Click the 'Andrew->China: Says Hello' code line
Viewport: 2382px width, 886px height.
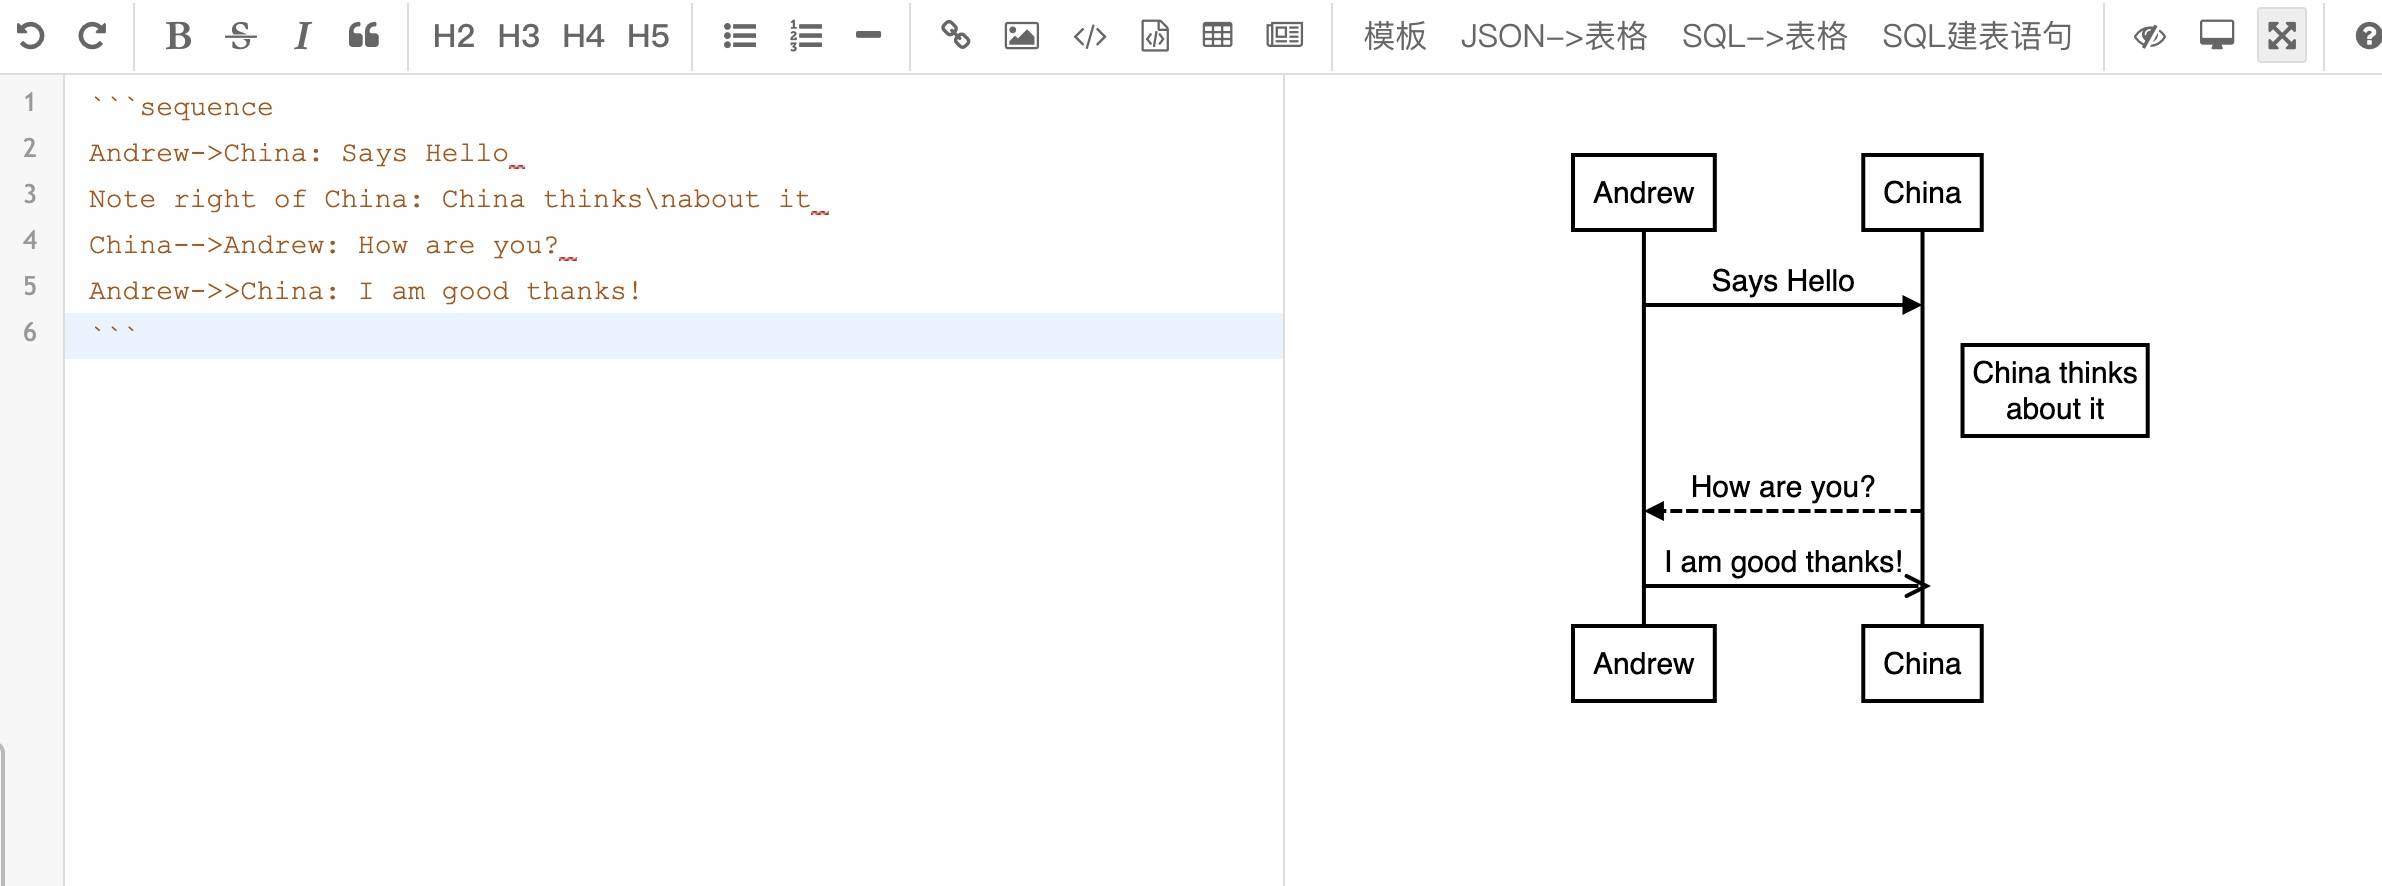coord(298,152)
